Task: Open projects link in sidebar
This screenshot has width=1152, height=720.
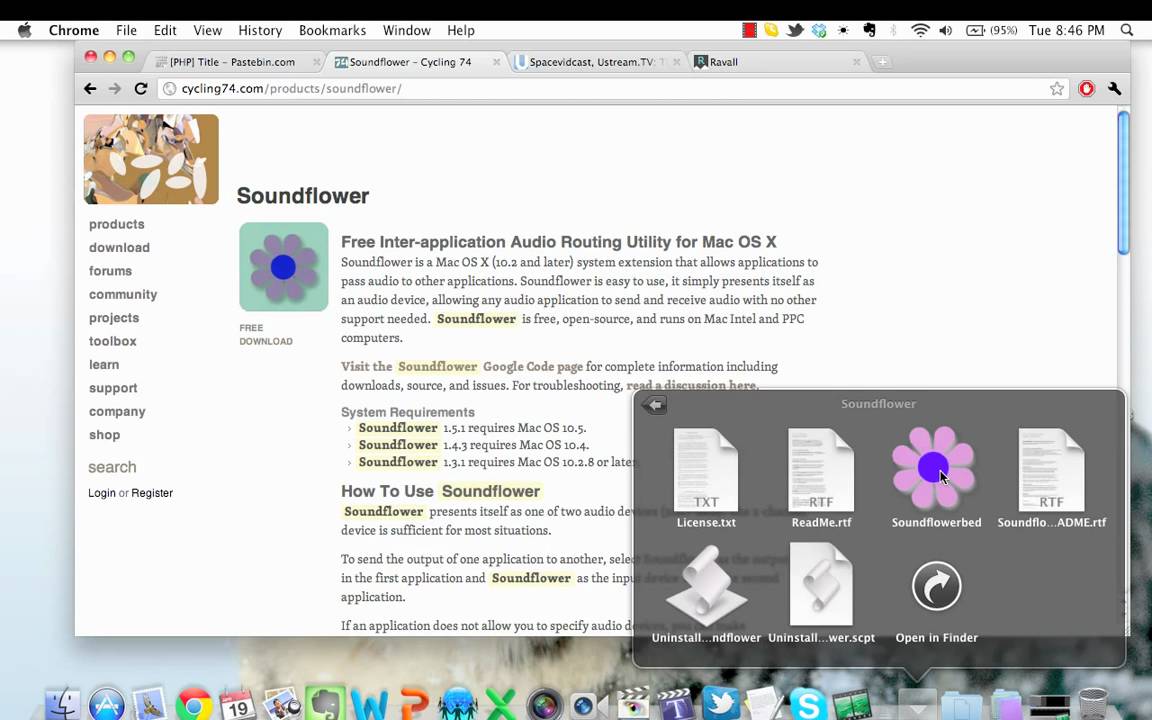Action: (114, 318)
